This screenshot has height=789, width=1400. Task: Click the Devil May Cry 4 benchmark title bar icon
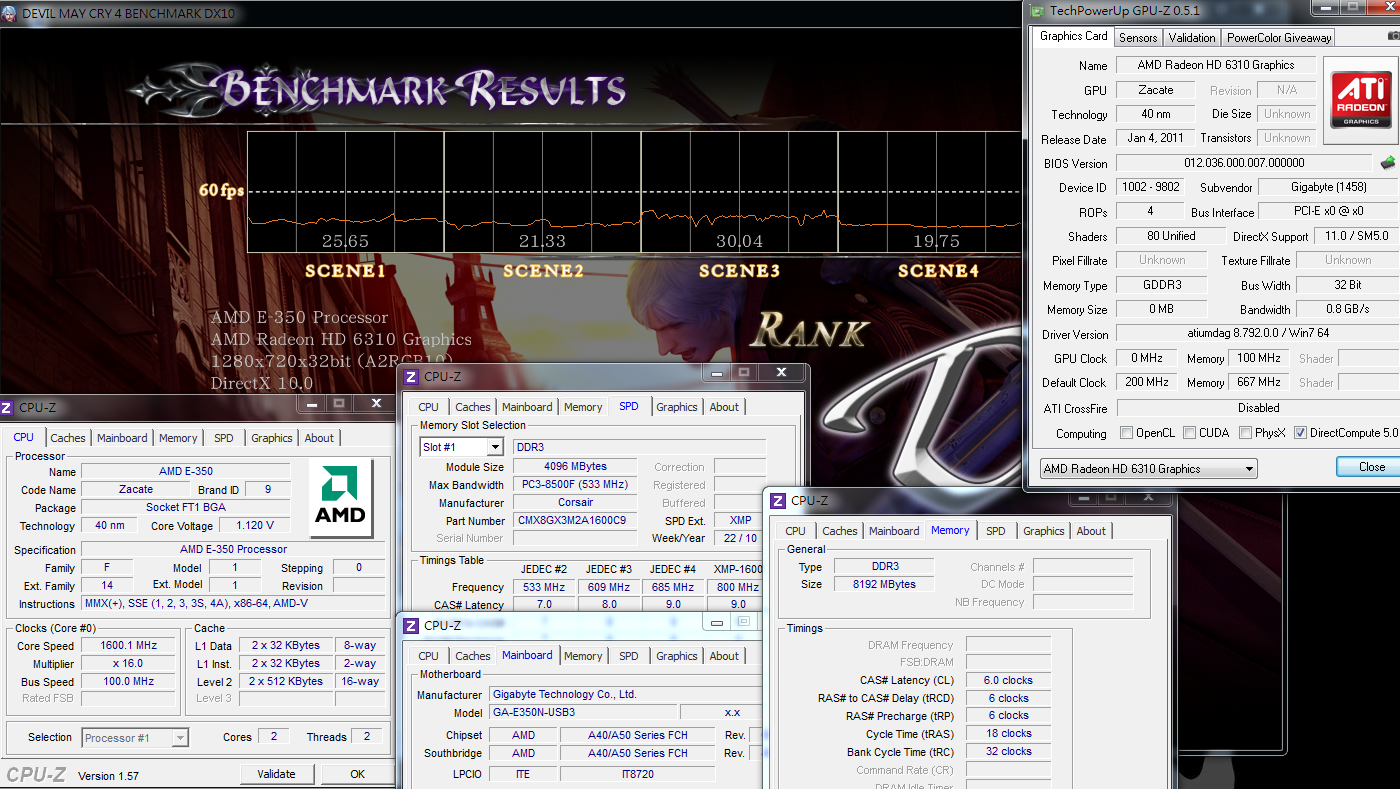click(10, 15)
